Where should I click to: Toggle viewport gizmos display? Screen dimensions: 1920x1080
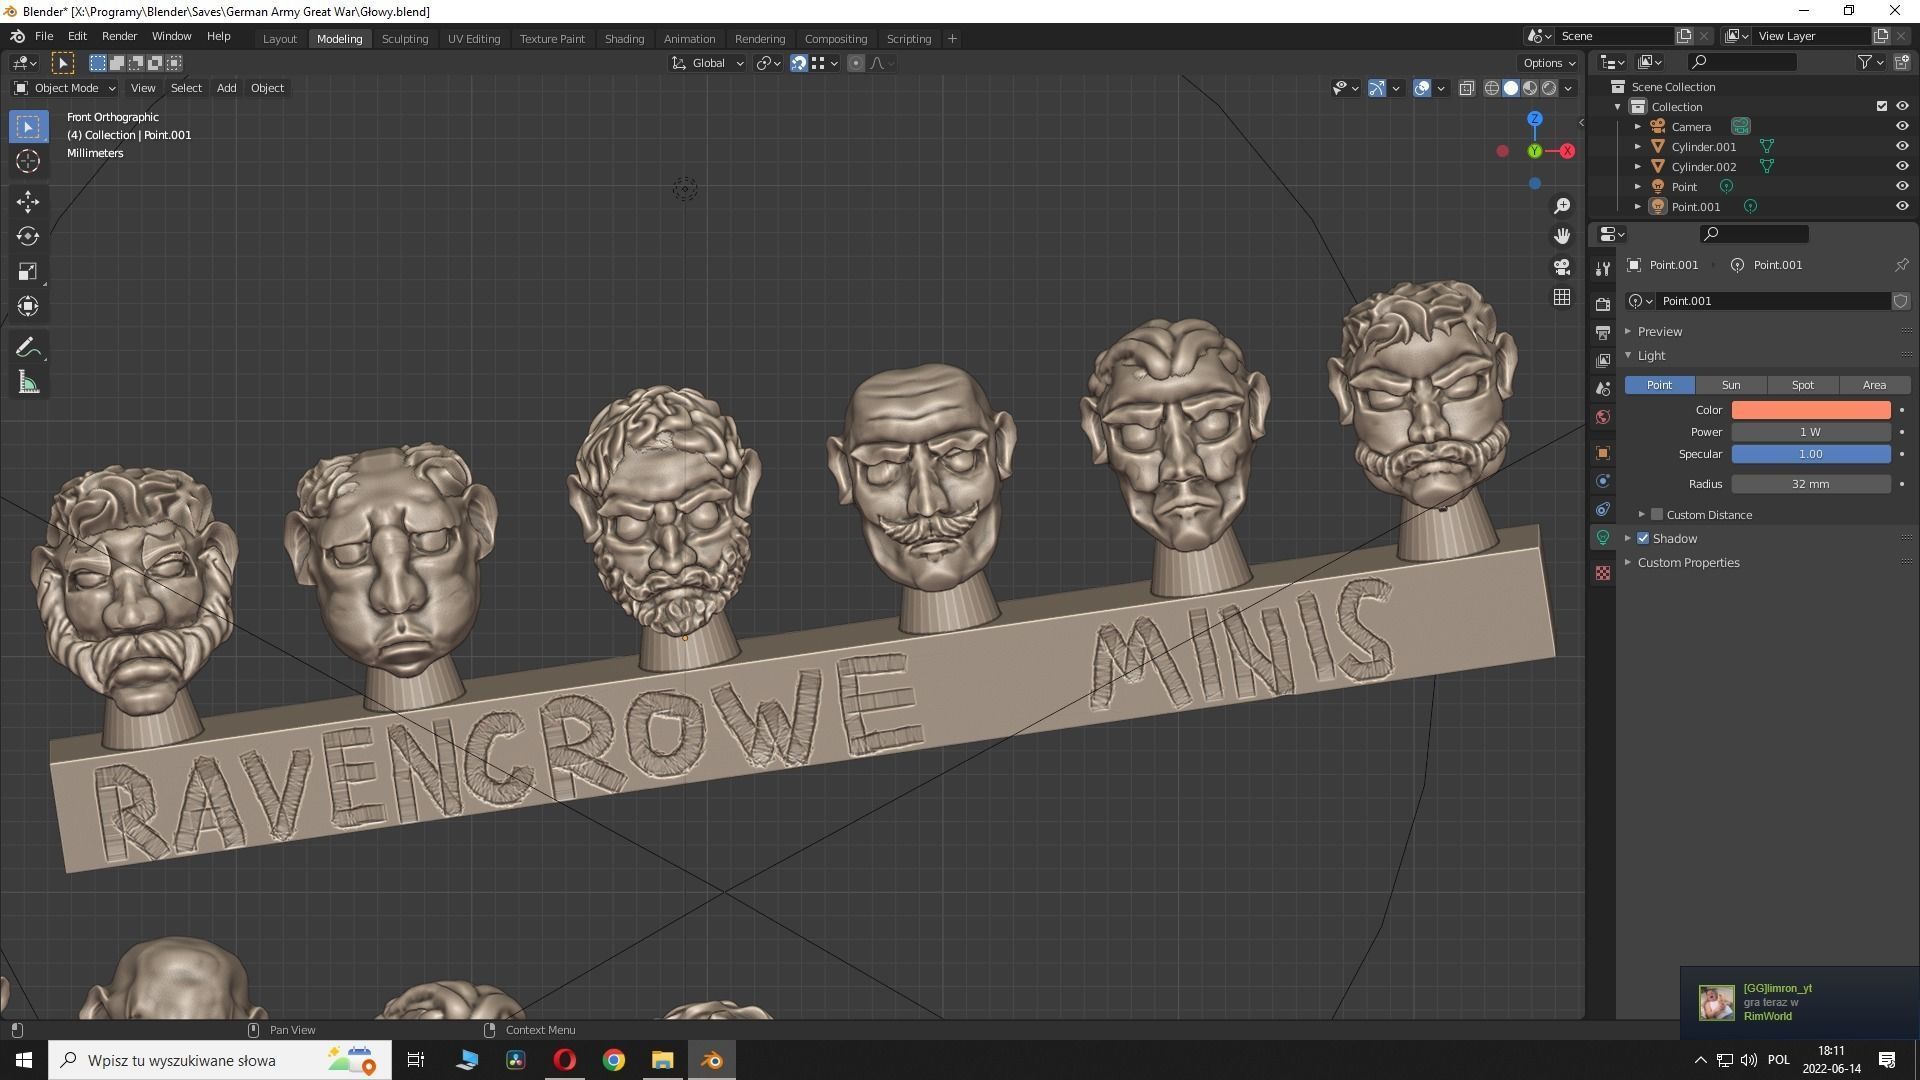point(1377,88)
